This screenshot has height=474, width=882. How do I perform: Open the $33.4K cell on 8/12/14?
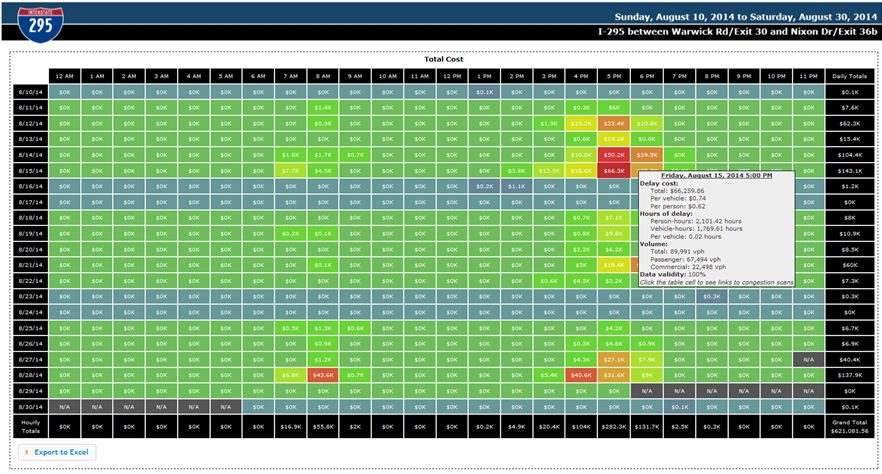tap(613, 124)
